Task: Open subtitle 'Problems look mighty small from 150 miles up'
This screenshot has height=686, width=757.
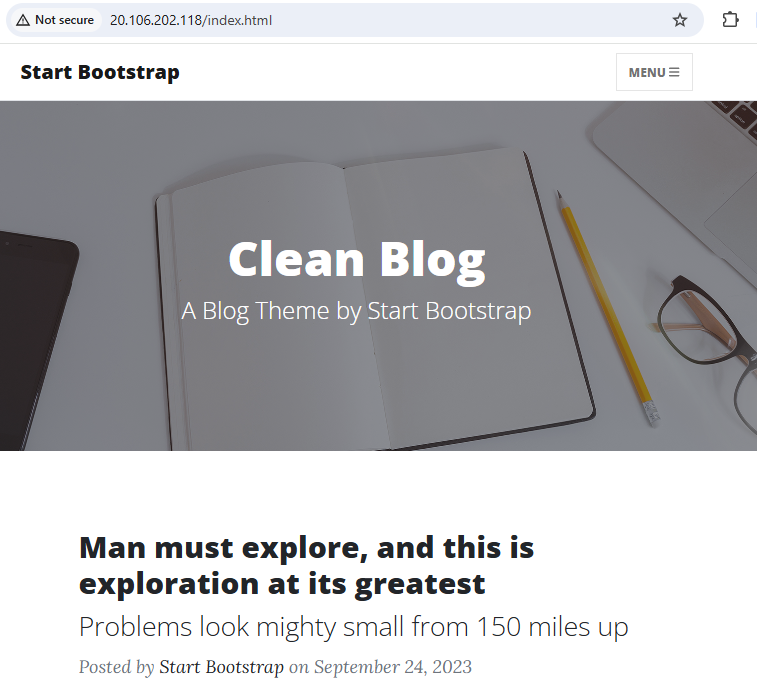Action: point(353,627)
